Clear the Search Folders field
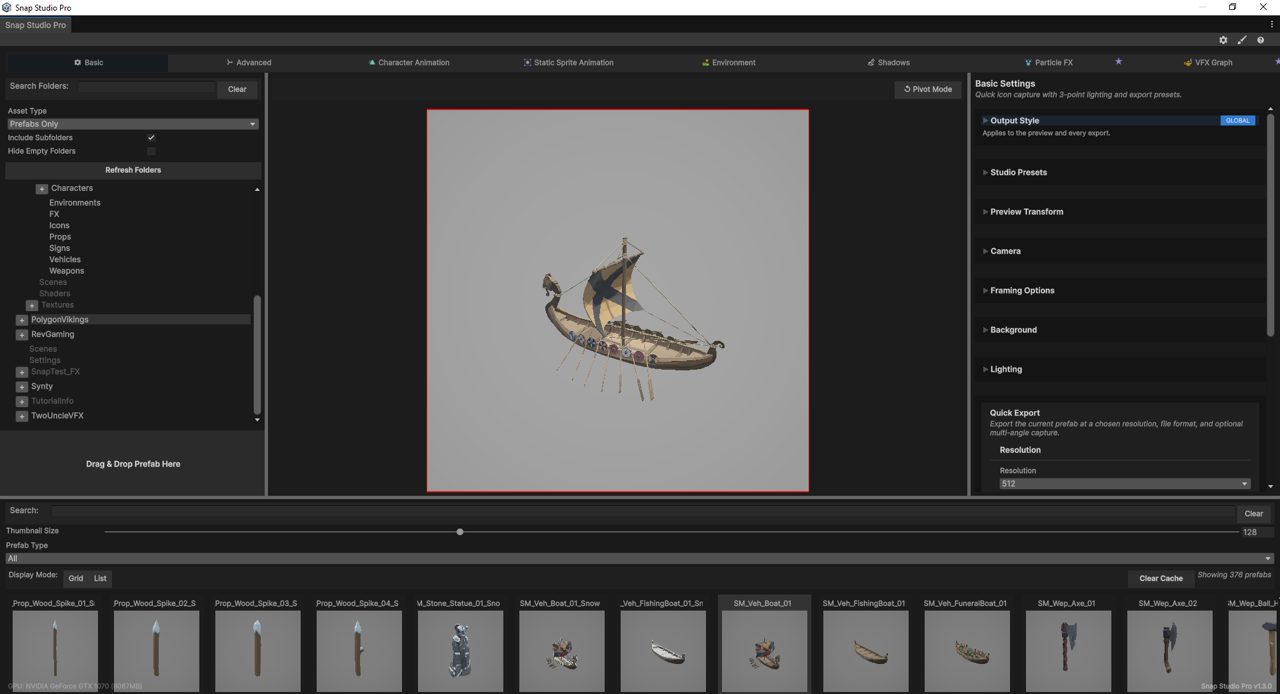 [x=237, y=89]
